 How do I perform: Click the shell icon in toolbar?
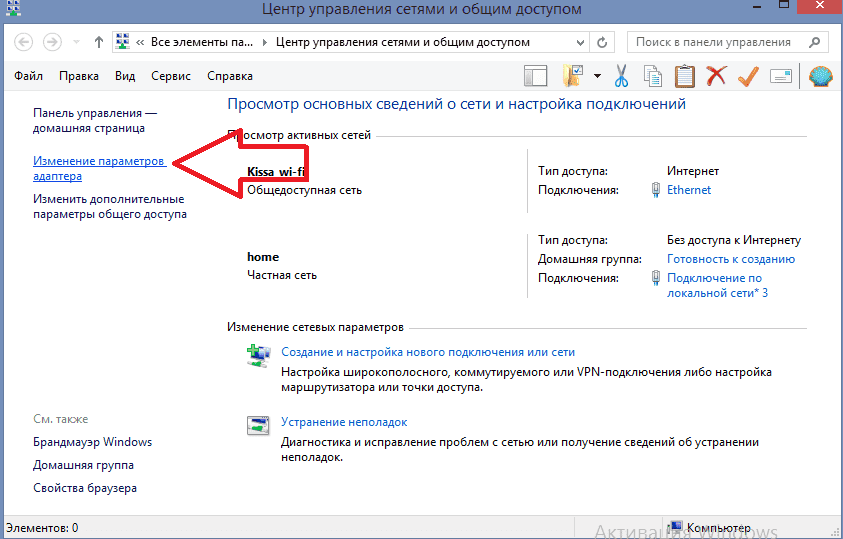(x=820, y=76)
